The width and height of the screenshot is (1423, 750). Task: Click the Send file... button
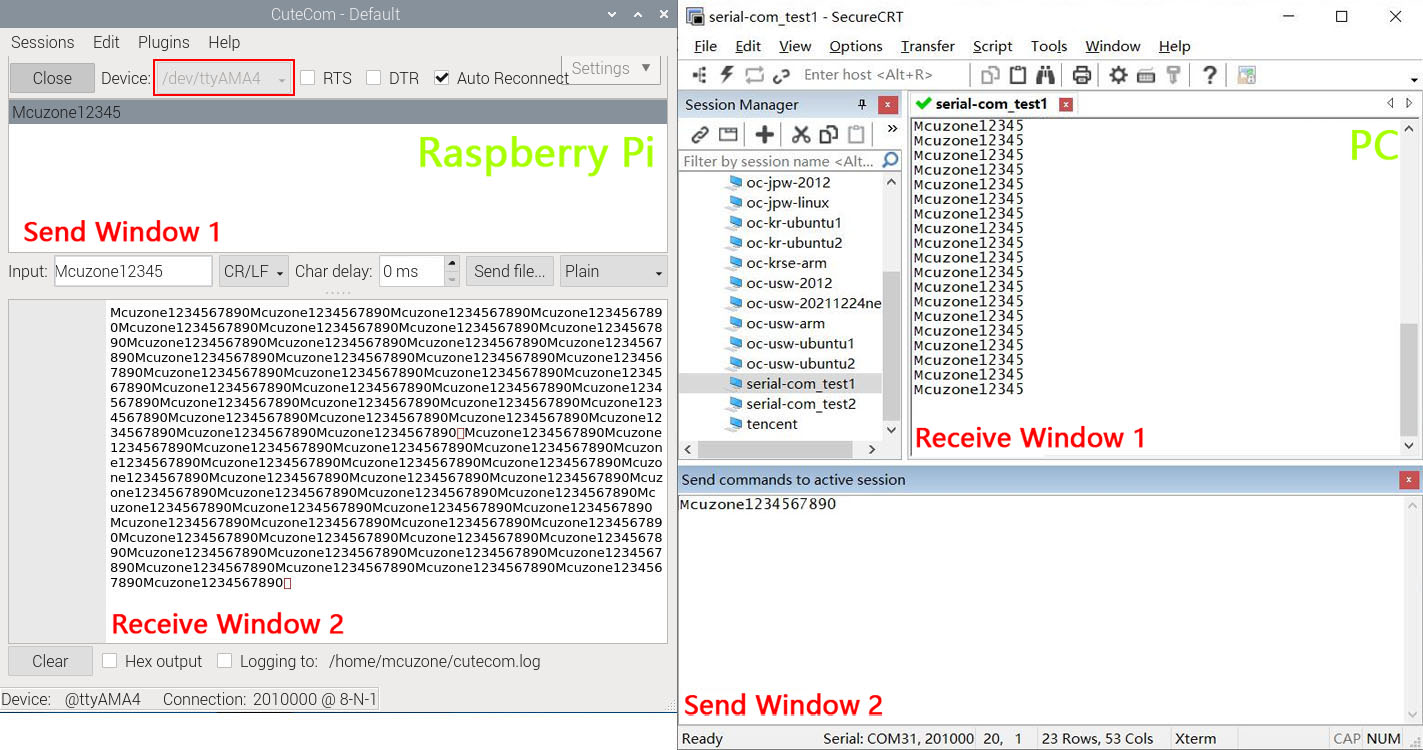(x=509, y=272)
